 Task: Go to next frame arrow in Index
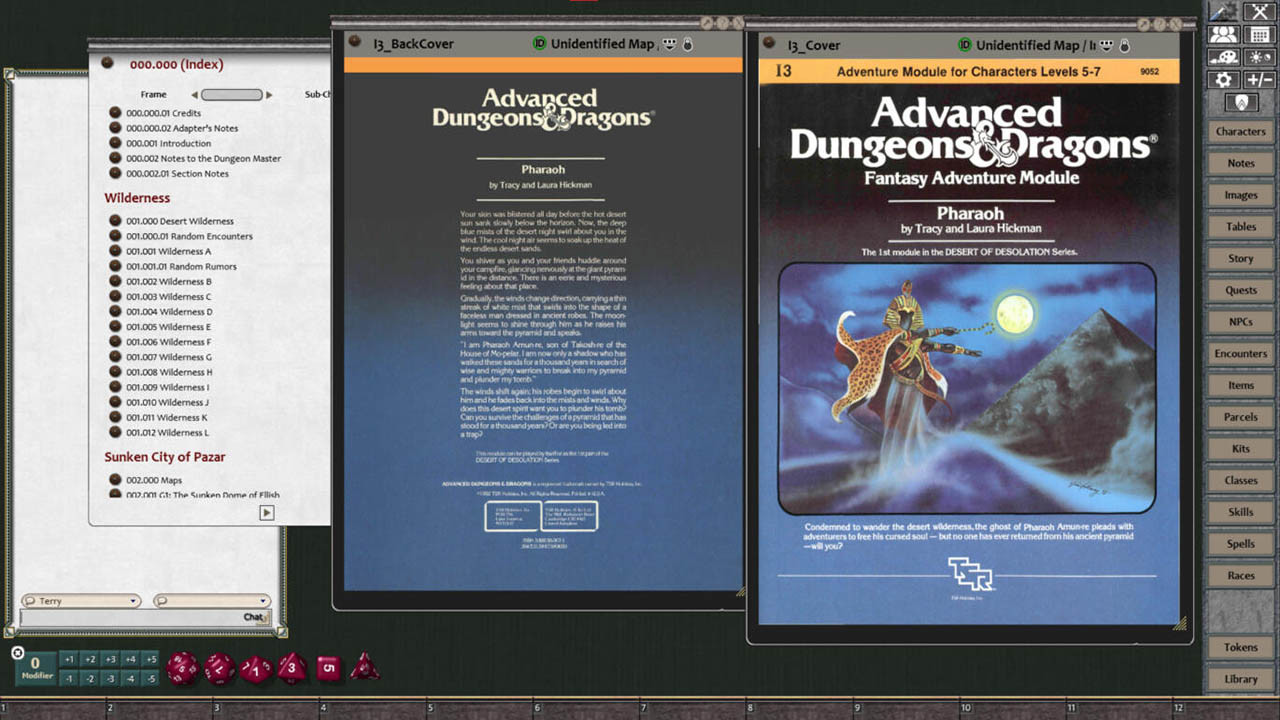point(269,95)
